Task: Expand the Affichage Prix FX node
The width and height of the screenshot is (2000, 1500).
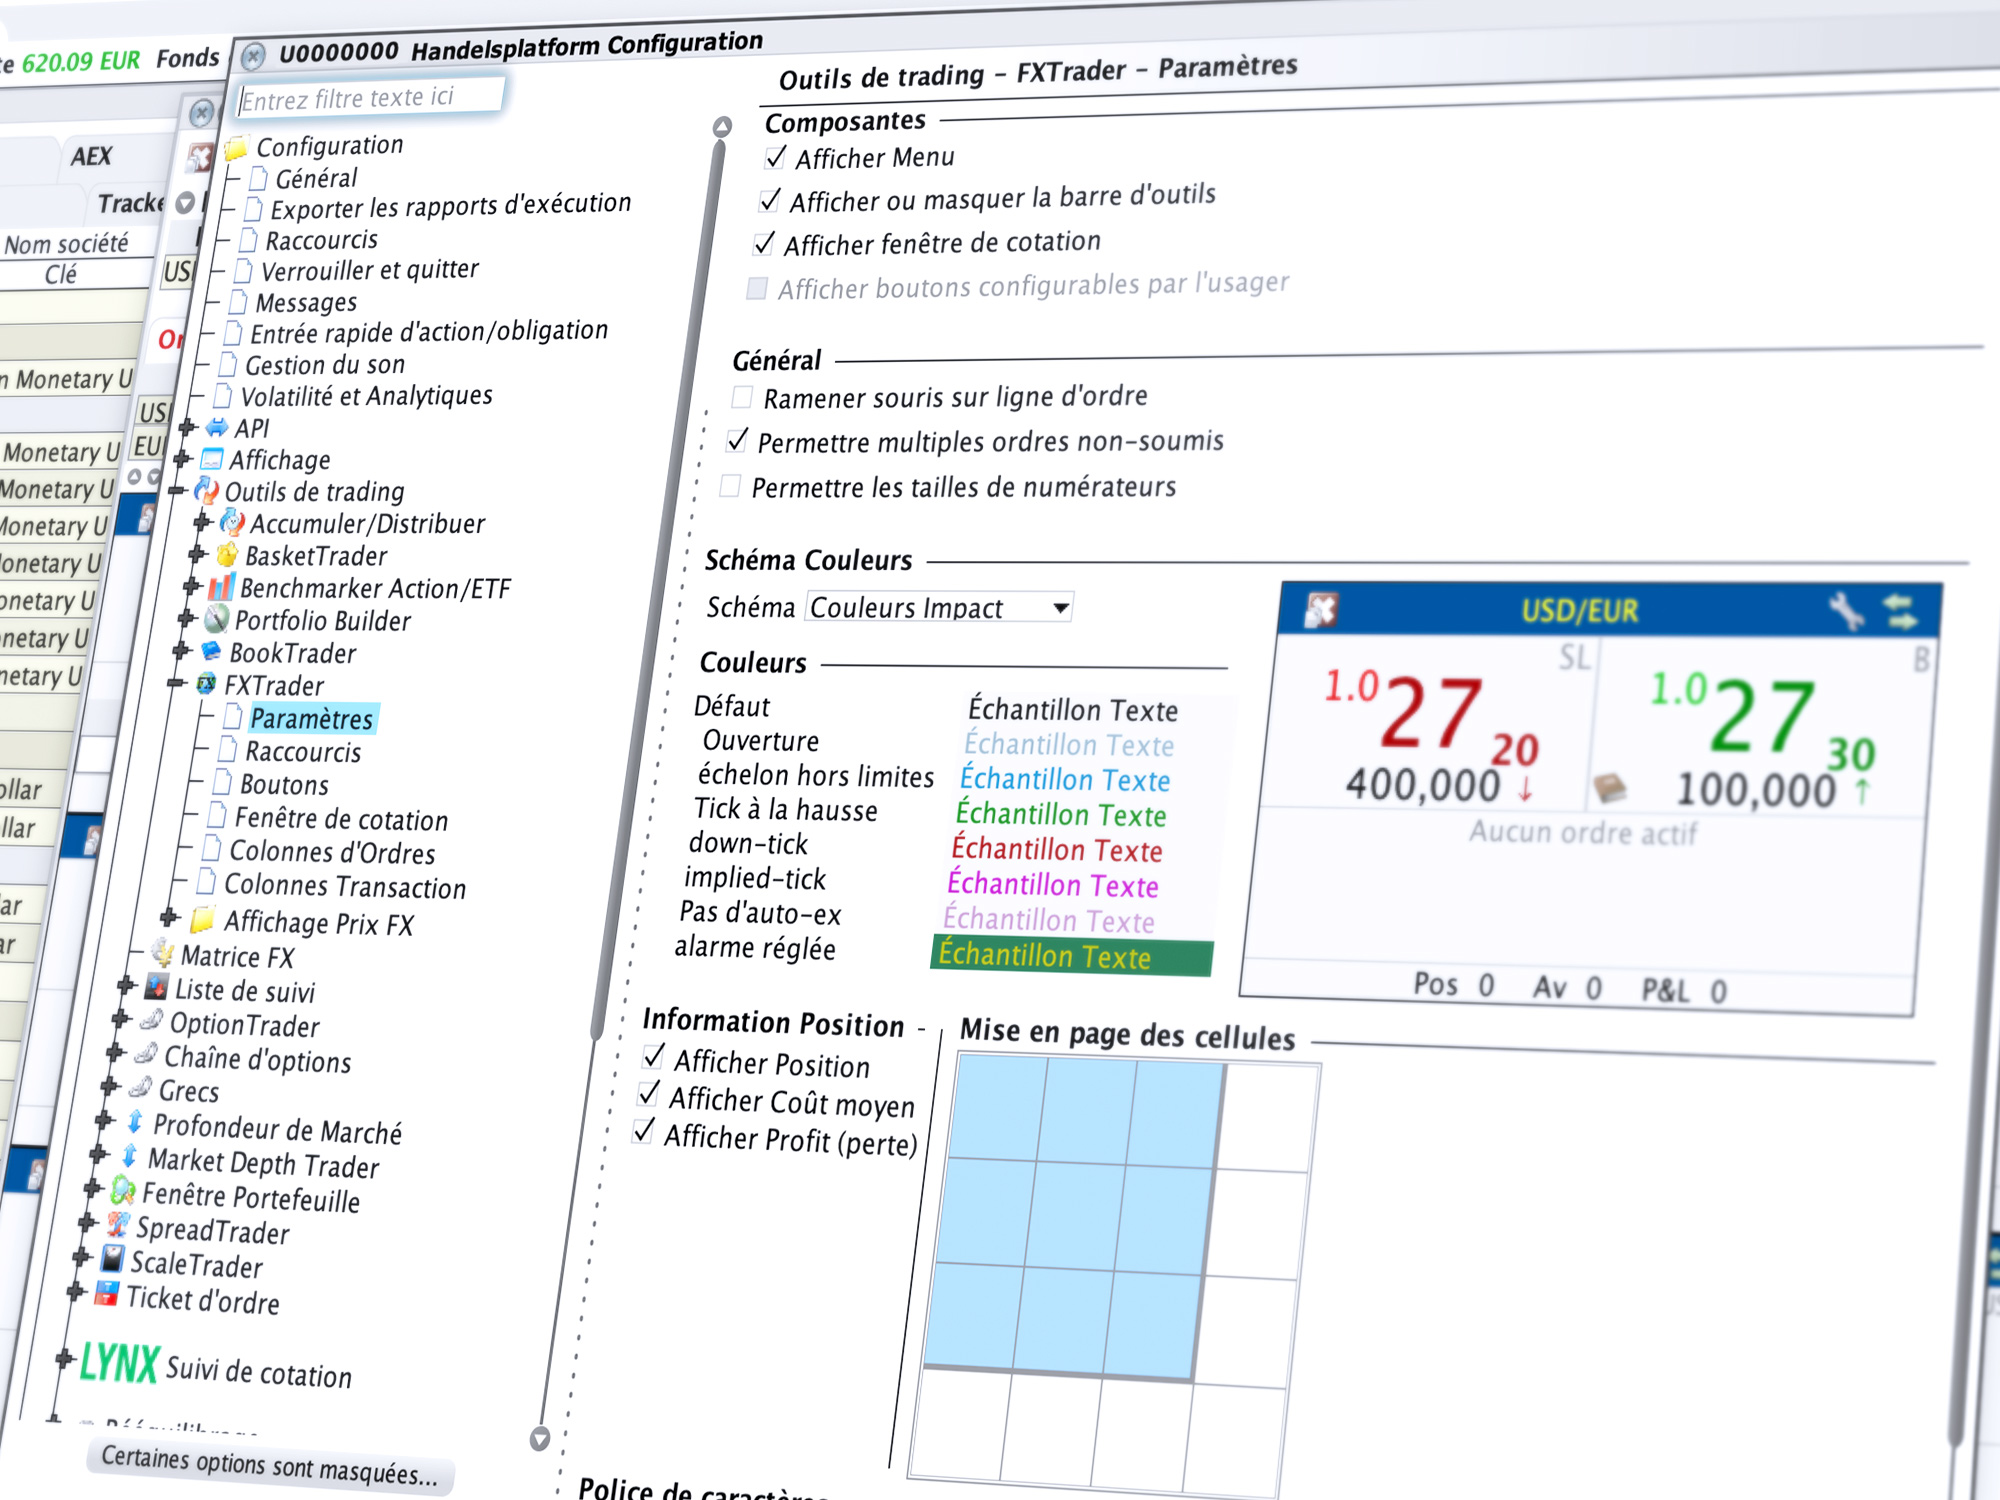Action: [169, 917]
